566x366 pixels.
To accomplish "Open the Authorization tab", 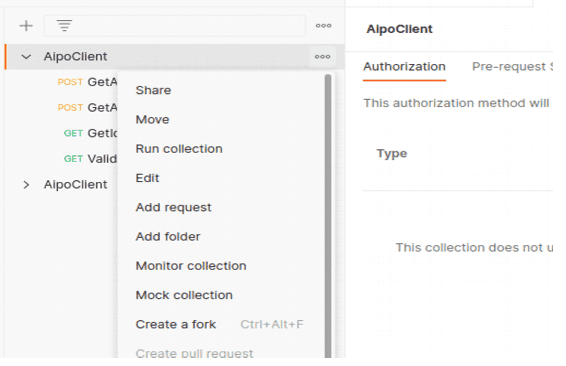I will coord(404,67).
